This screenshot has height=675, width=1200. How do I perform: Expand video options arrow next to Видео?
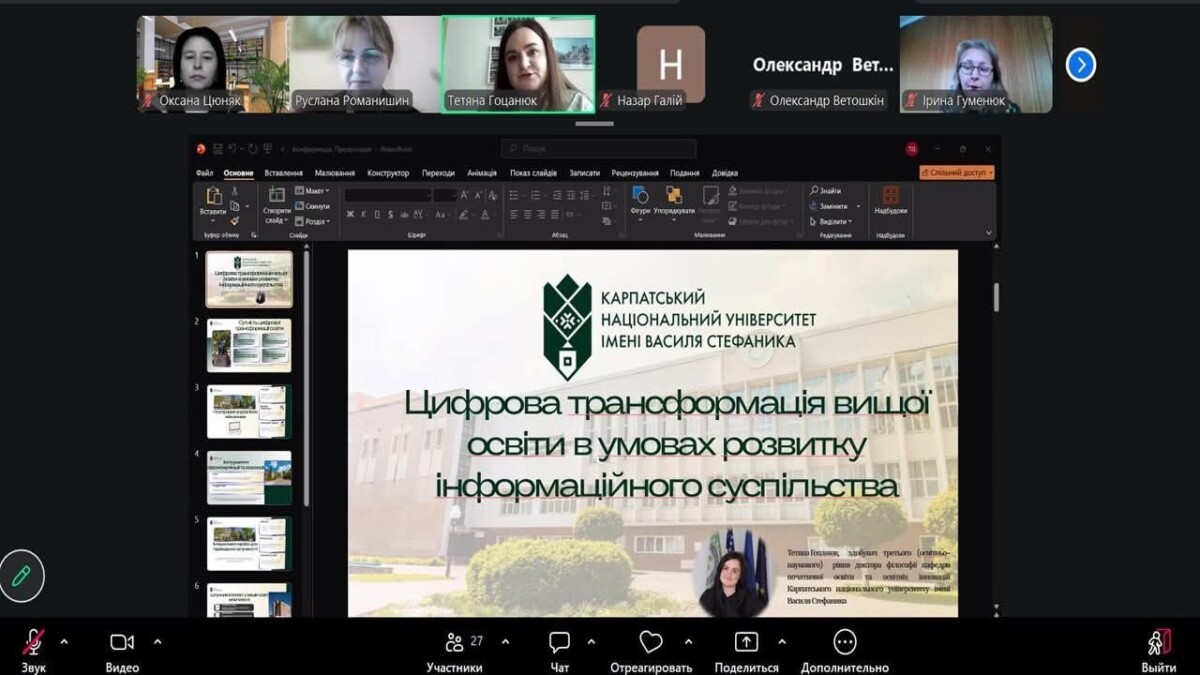157,641
